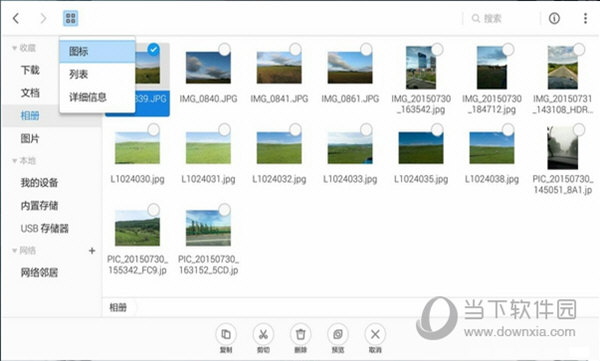The height and width of the screenshot is (361, 600).
Task: Select the L1024031.jpg thumbnail
Action: pyautogui.click(x=208, y=148)
